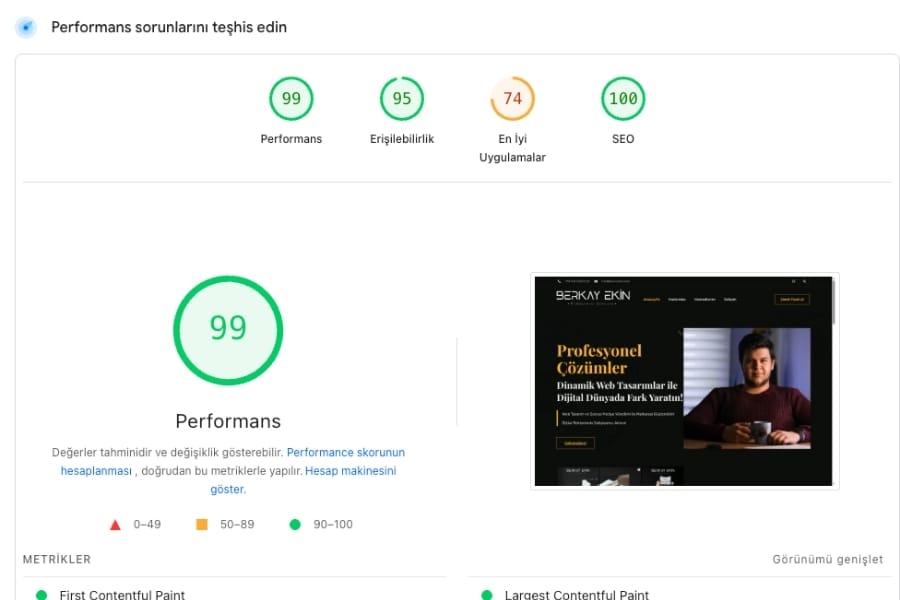Open the Performance skorunun hesaplanması link
The image size is (900, 600).
pos(345,452)
